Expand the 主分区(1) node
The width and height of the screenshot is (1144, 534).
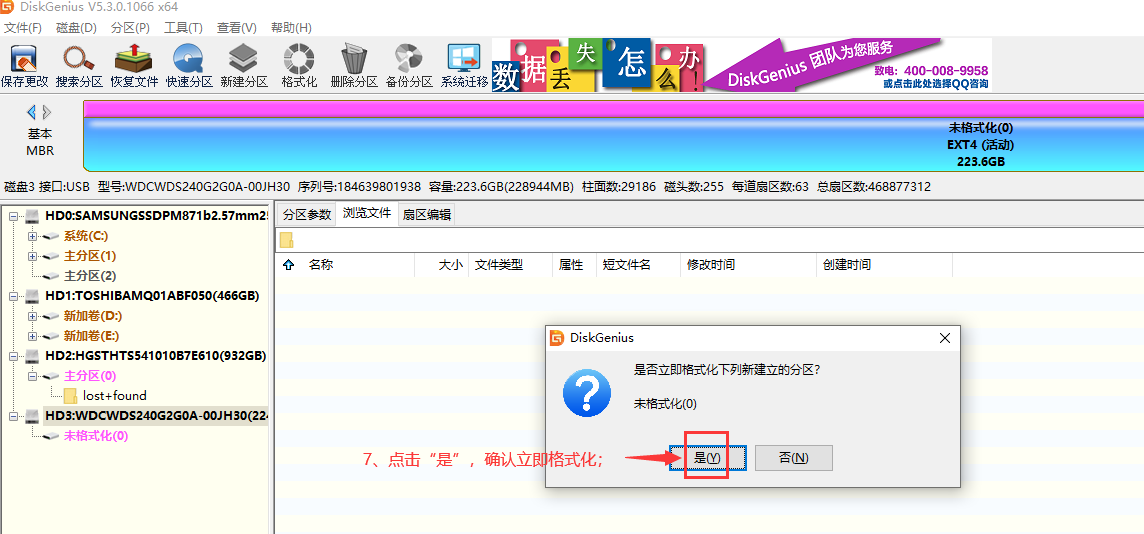[31, 256]
